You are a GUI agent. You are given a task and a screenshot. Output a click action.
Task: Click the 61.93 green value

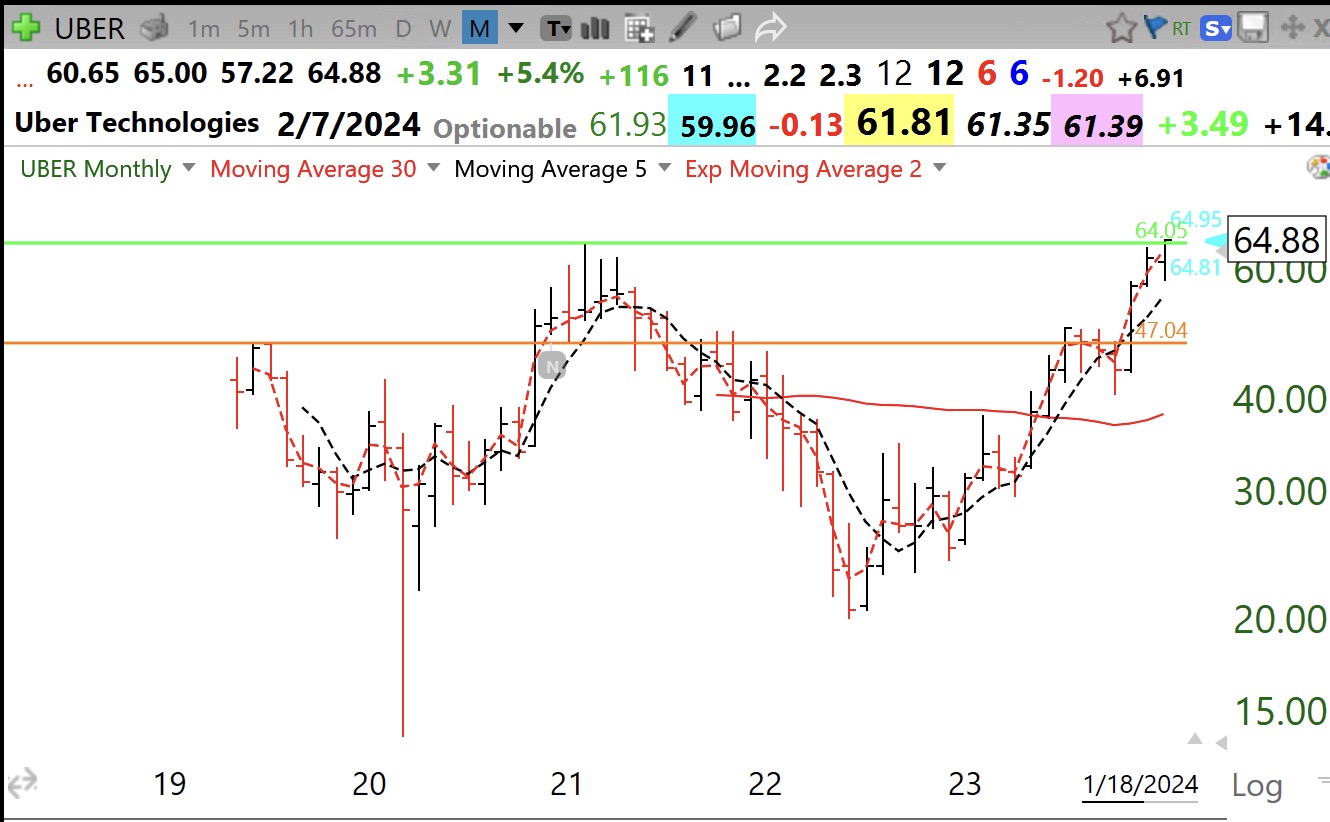tap(628, 125)
